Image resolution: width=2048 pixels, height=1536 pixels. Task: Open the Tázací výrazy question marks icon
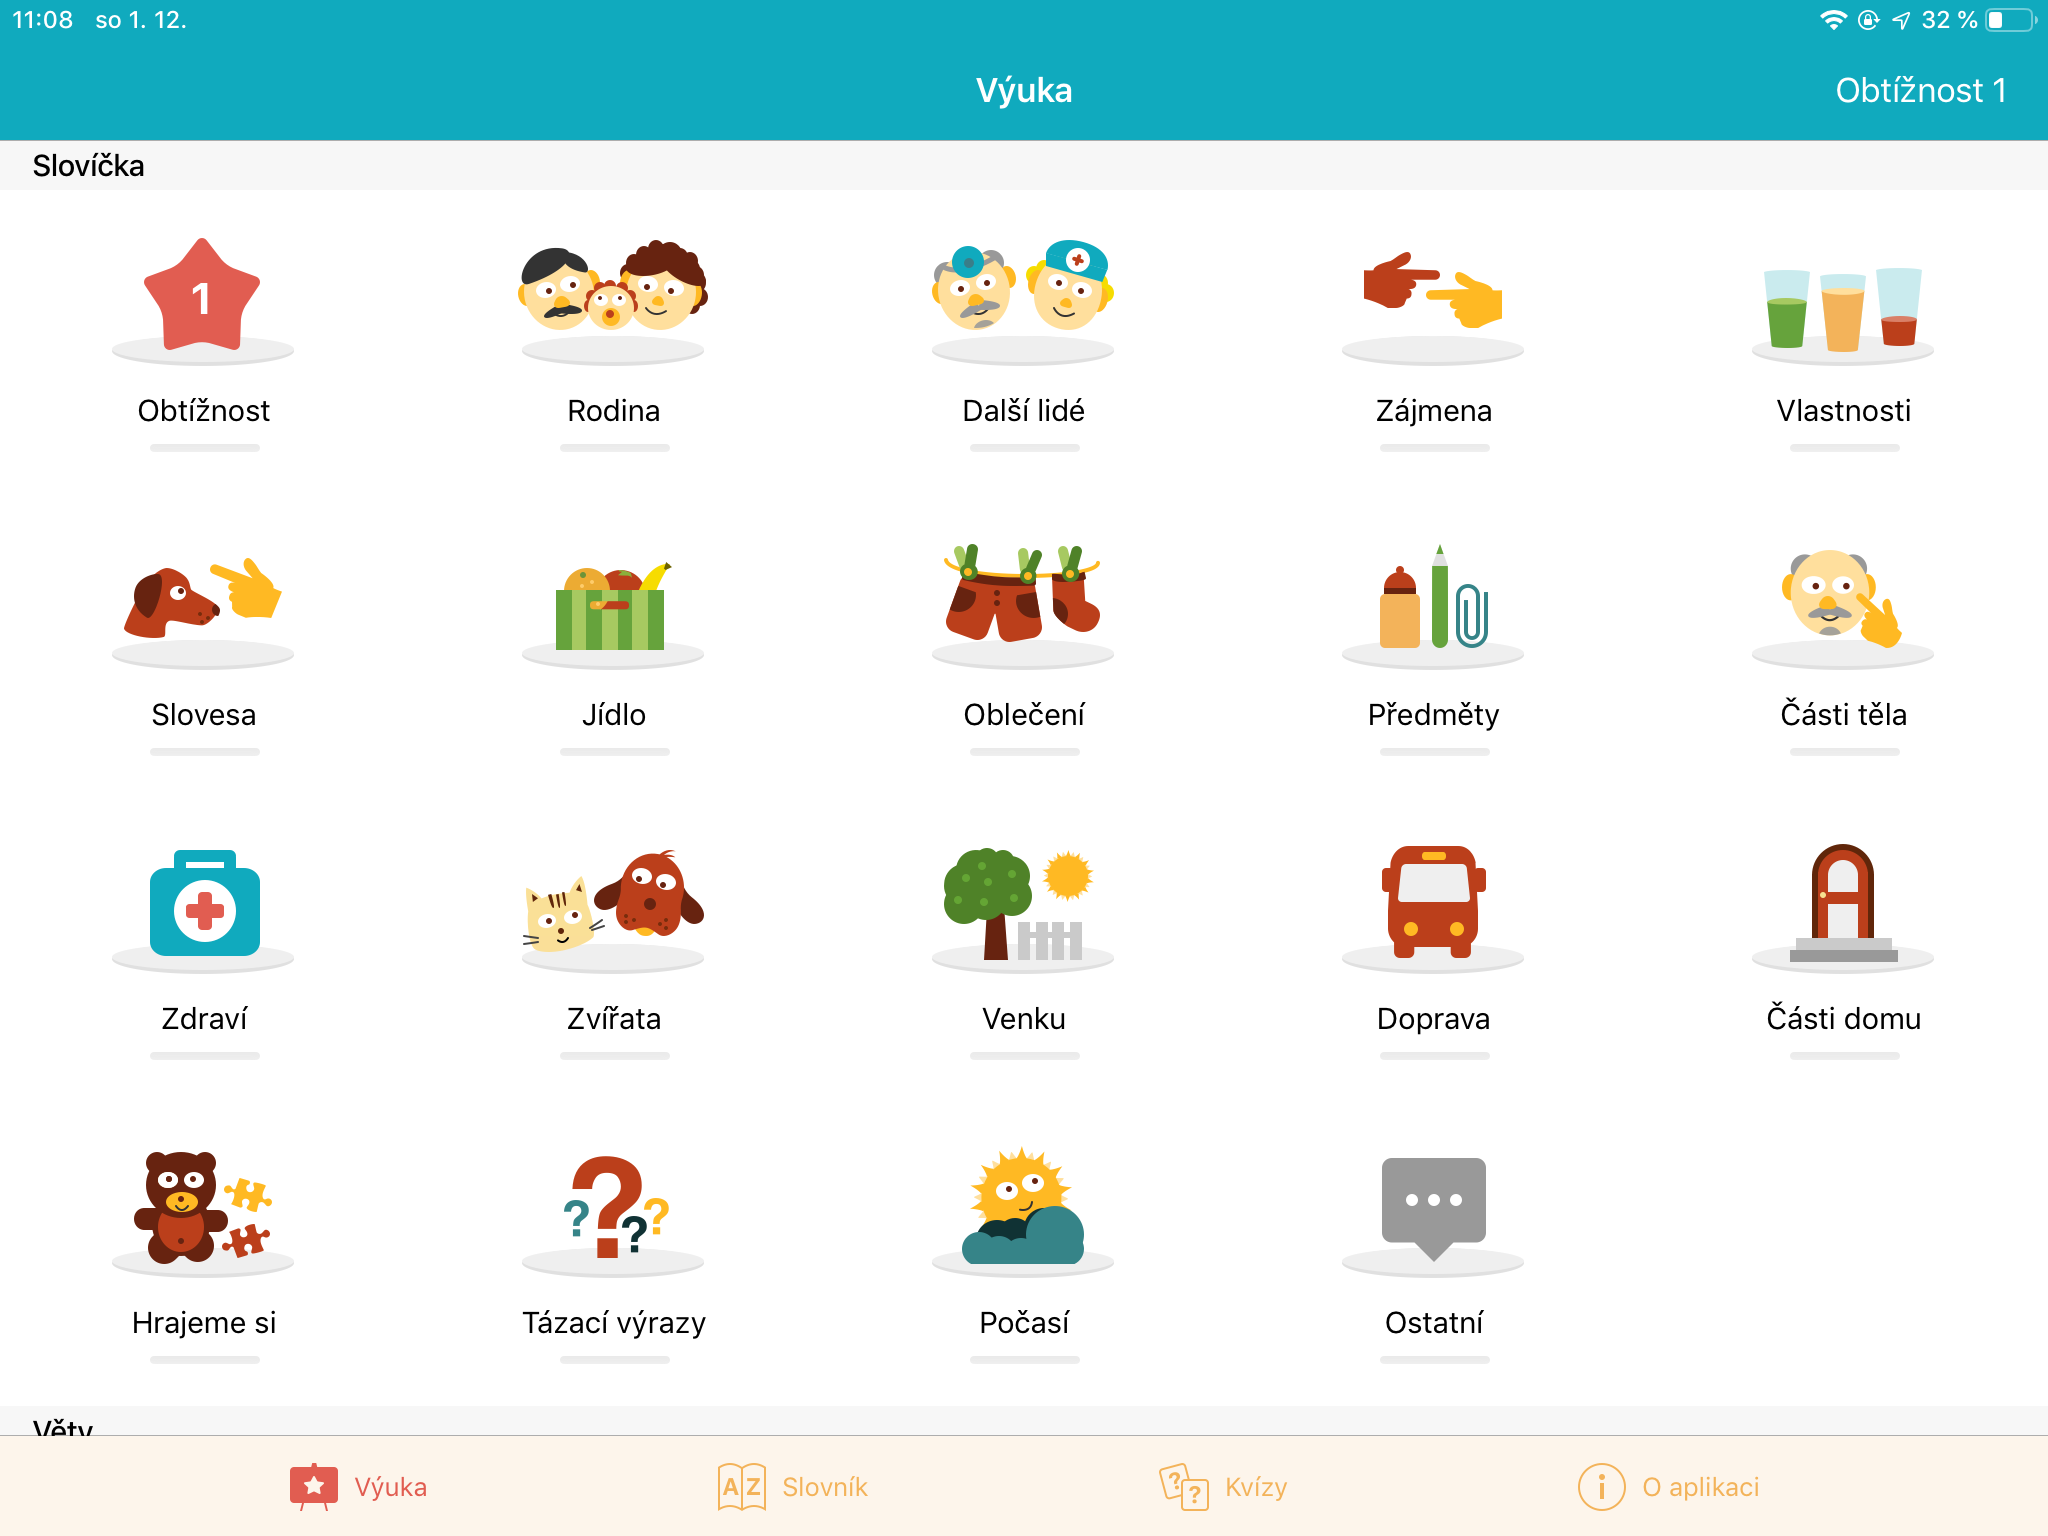point(614,1206)
